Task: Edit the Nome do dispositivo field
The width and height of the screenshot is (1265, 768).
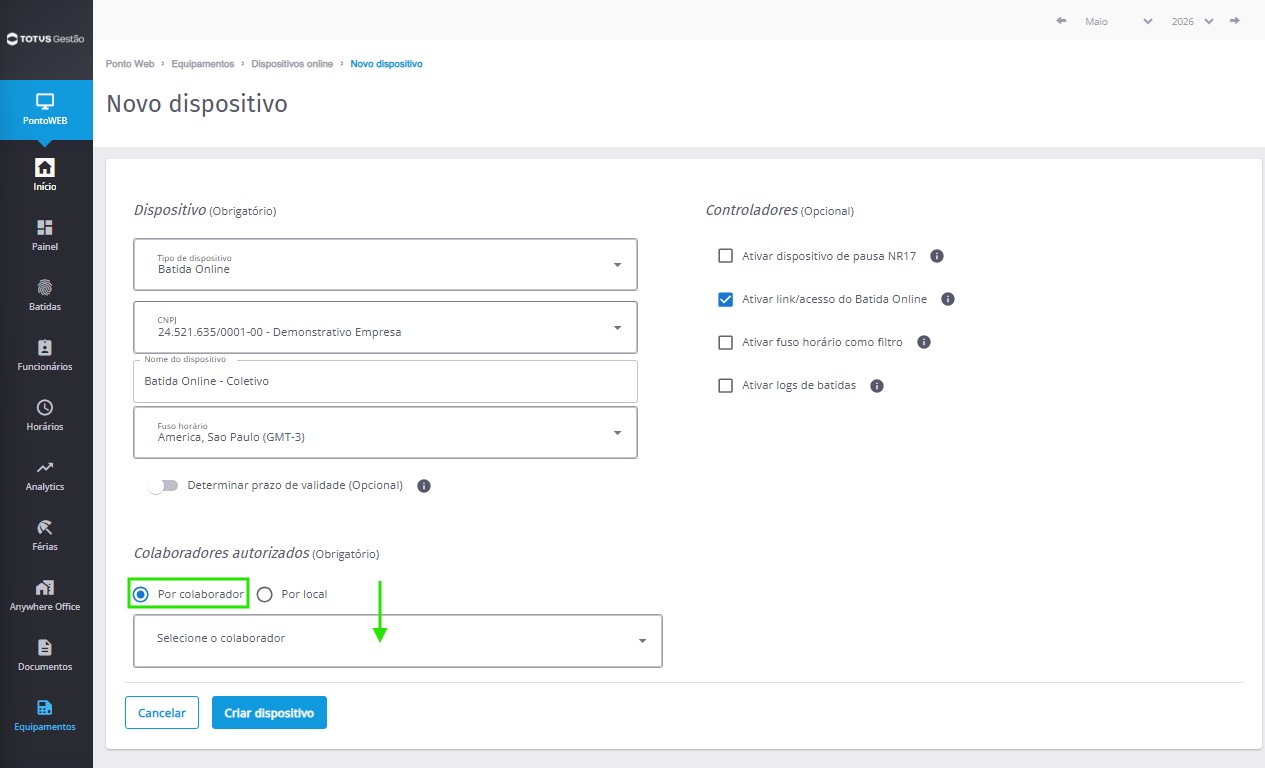Action: [x=385, y=381]
